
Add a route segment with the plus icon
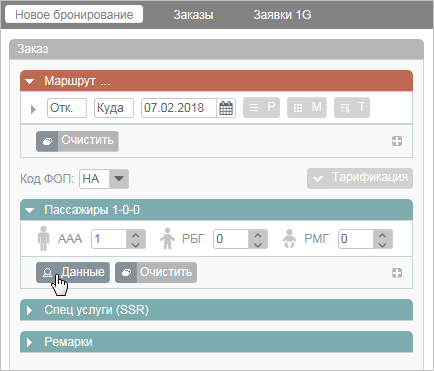coord(397,141)
